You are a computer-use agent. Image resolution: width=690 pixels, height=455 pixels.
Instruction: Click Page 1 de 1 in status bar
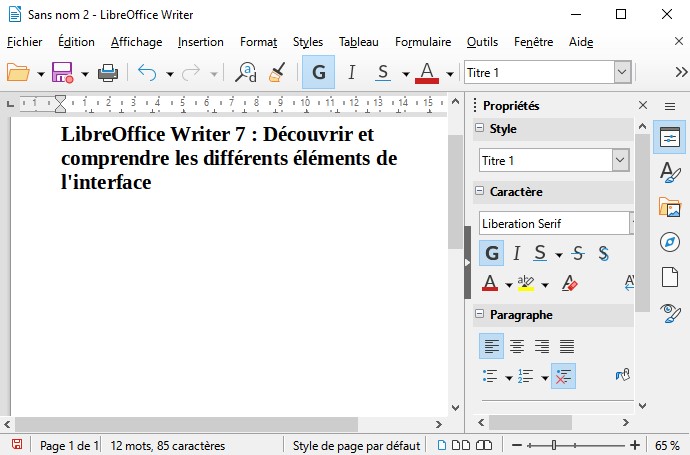point(69,446)
